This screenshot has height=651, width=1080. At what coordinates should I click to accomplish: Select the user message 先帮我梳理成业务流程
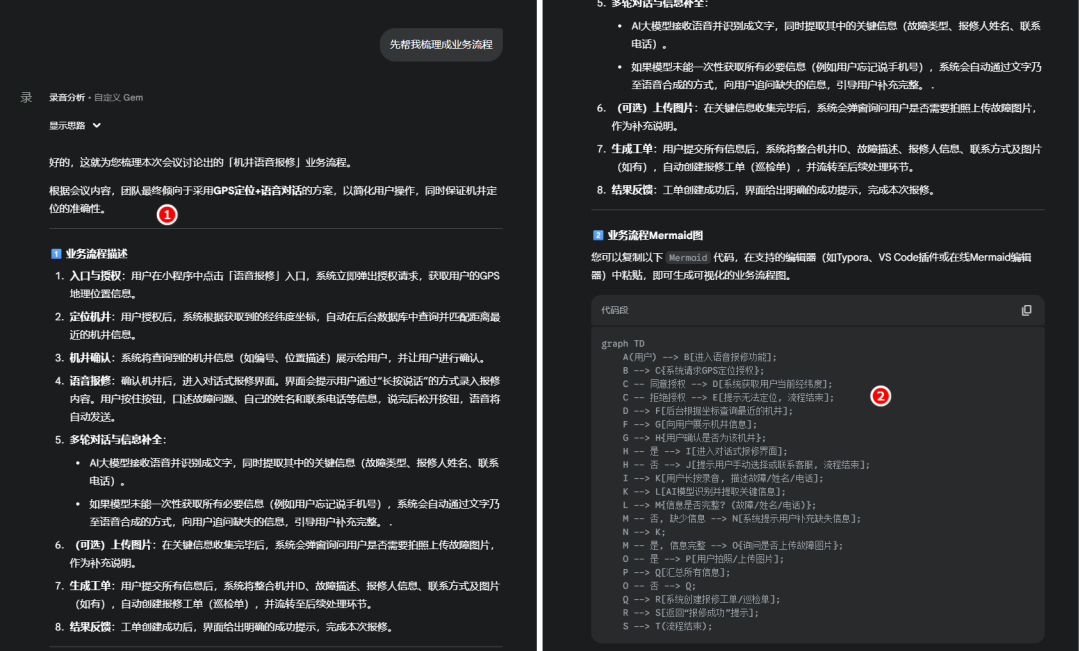coord(442,45)
